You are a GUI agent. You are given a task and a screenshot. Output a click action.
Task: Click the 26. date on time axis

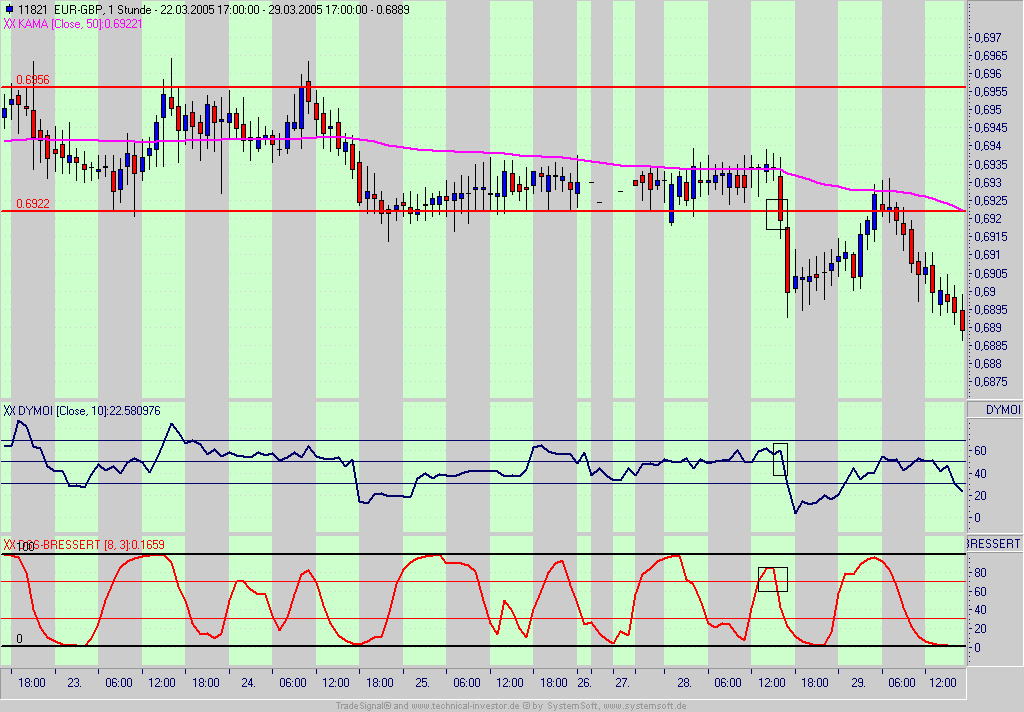(584, 683)
